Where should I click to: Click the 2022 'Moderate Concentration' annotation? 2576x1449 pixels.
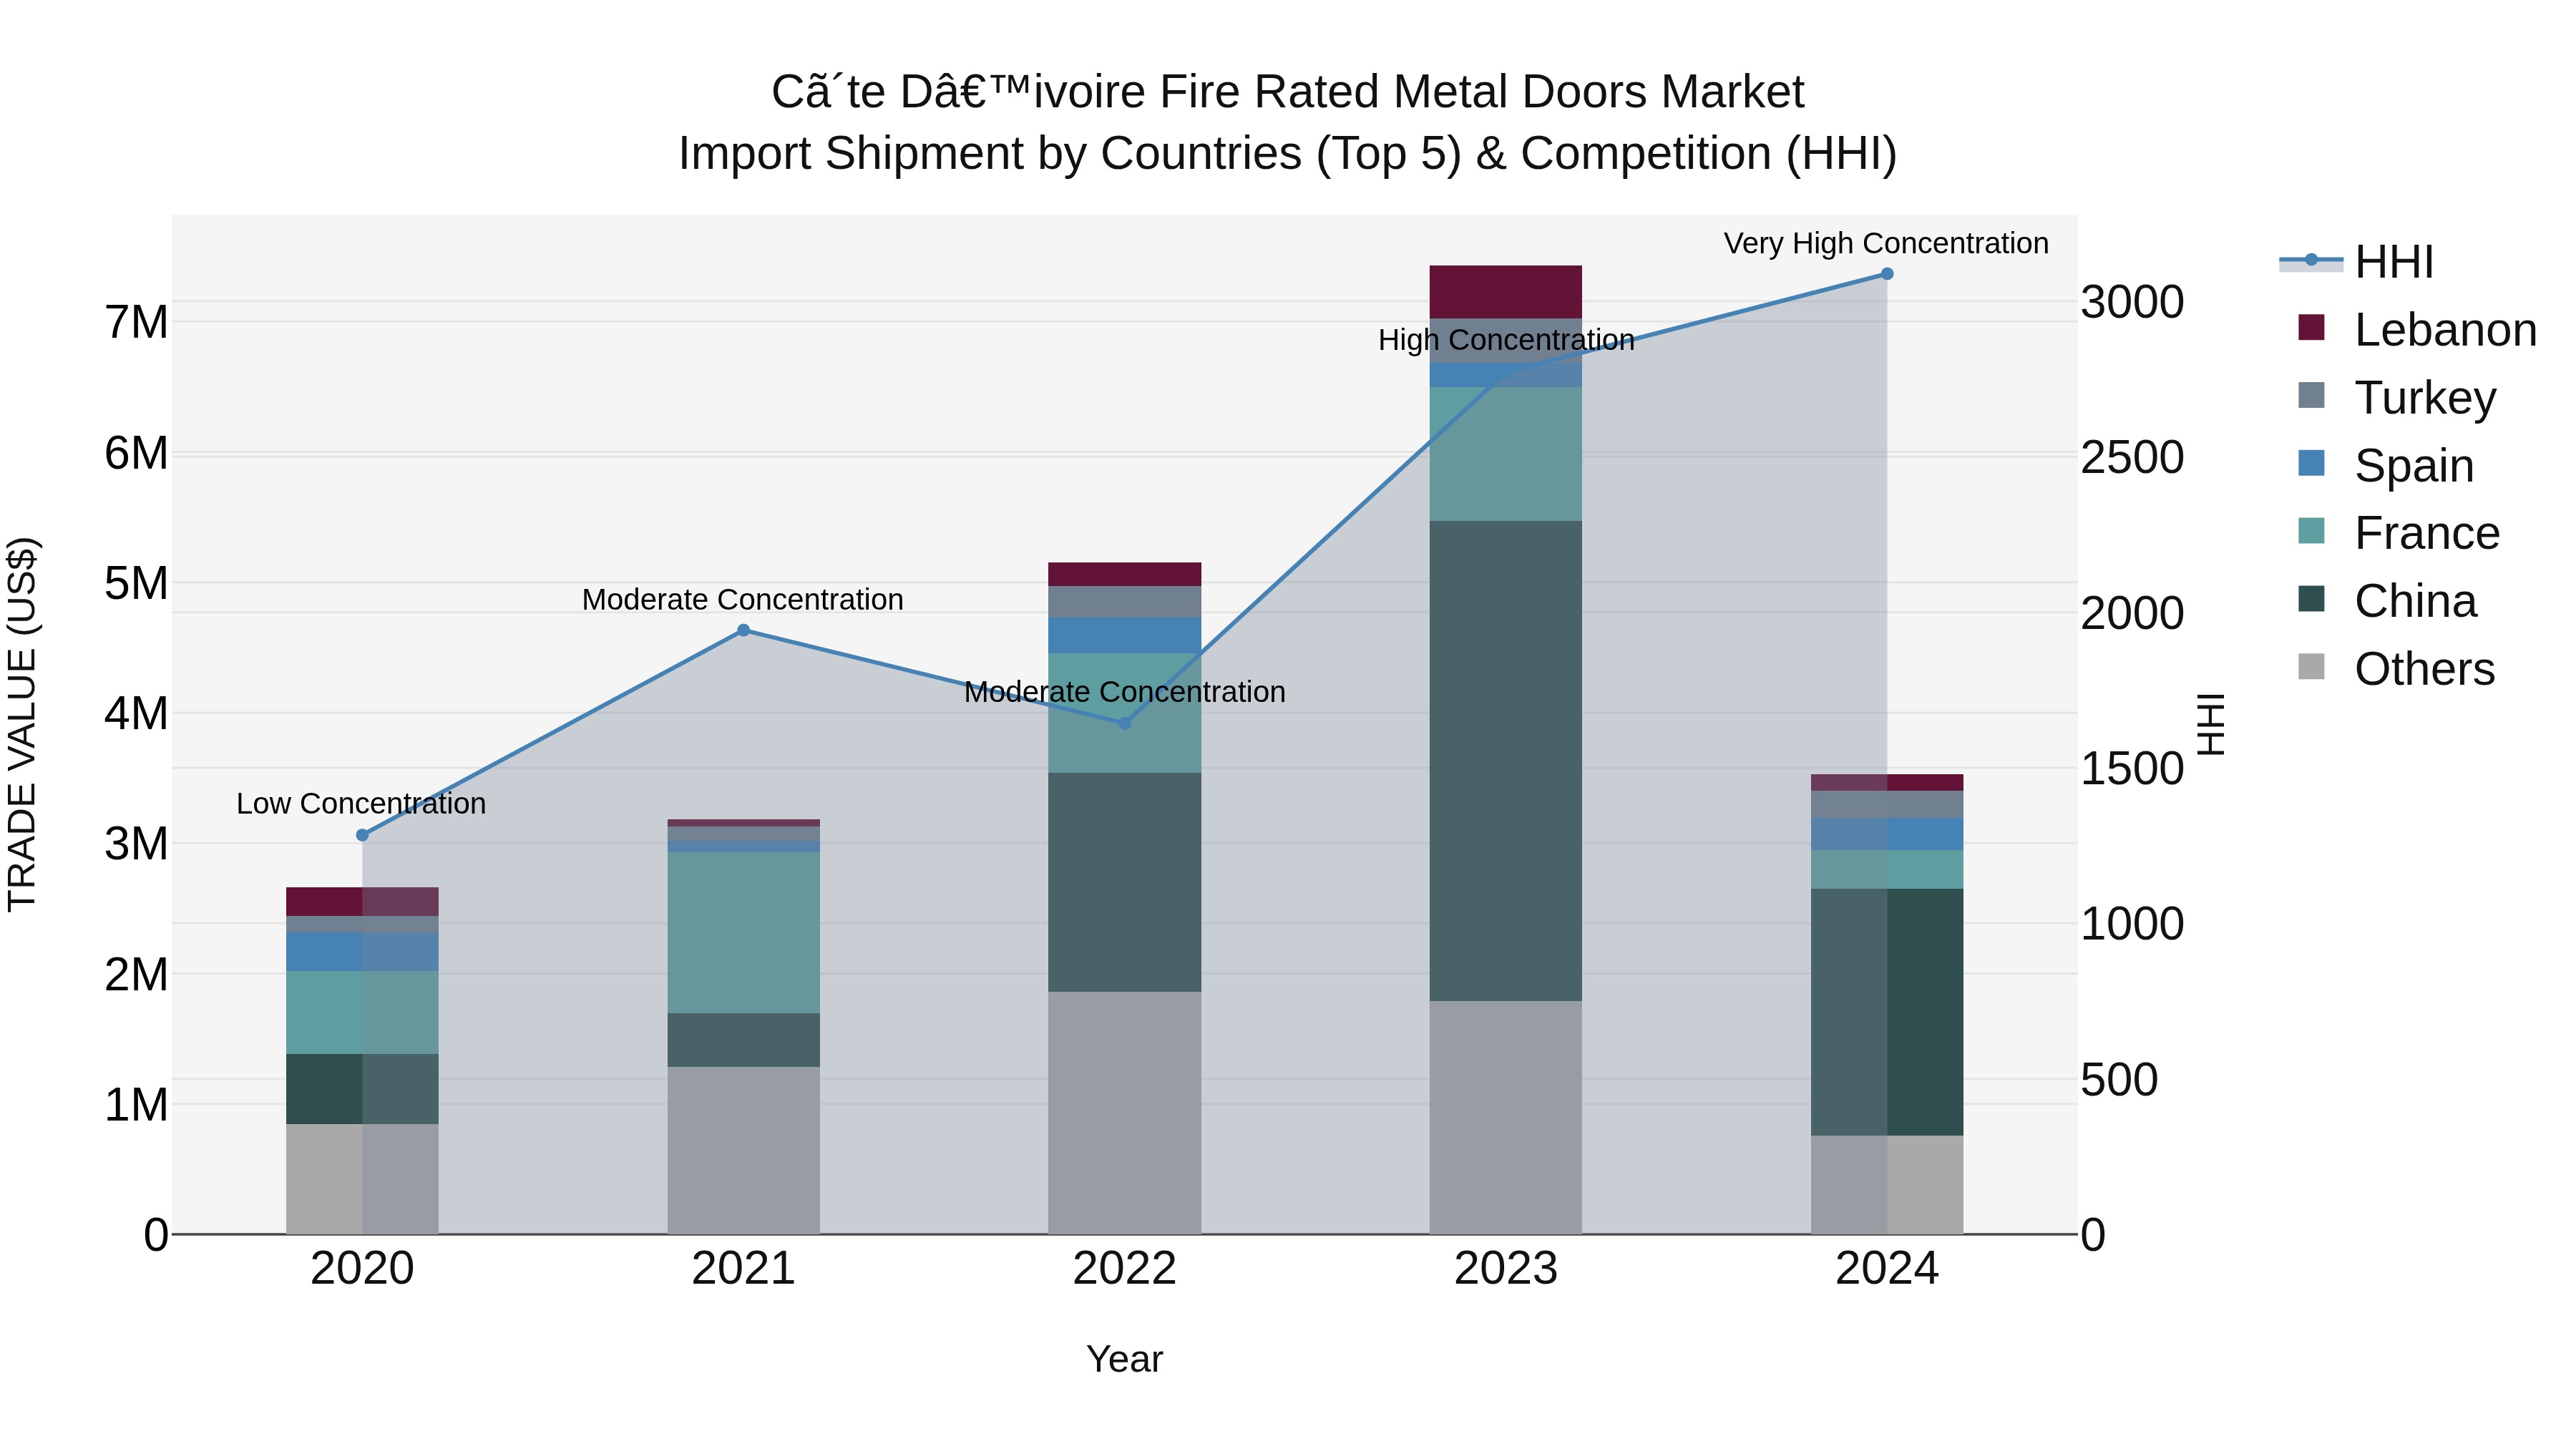tap(1125, 691)
